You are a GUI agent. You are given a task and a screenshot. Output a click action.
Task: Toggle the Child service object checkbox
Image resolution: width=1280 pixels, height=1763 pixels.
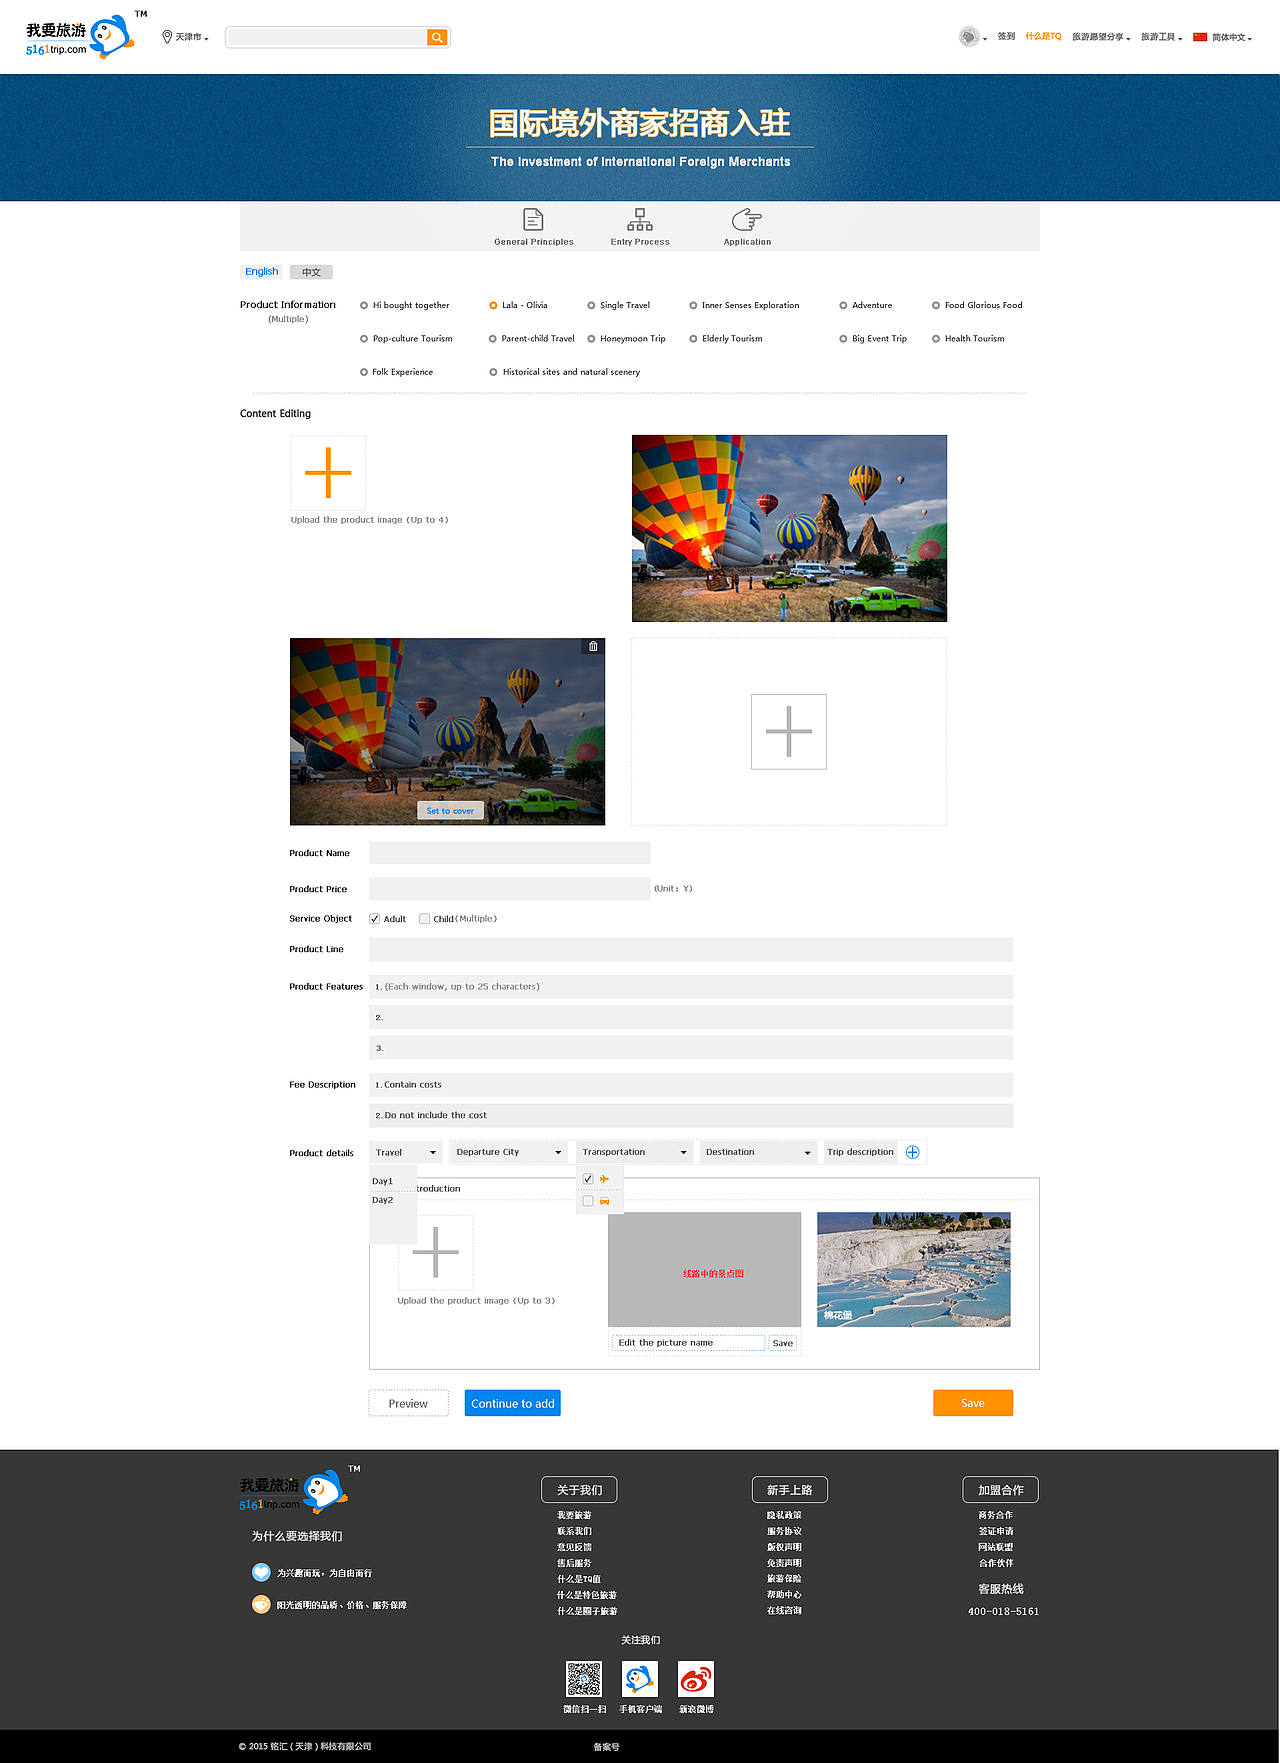tap(425, 918)
